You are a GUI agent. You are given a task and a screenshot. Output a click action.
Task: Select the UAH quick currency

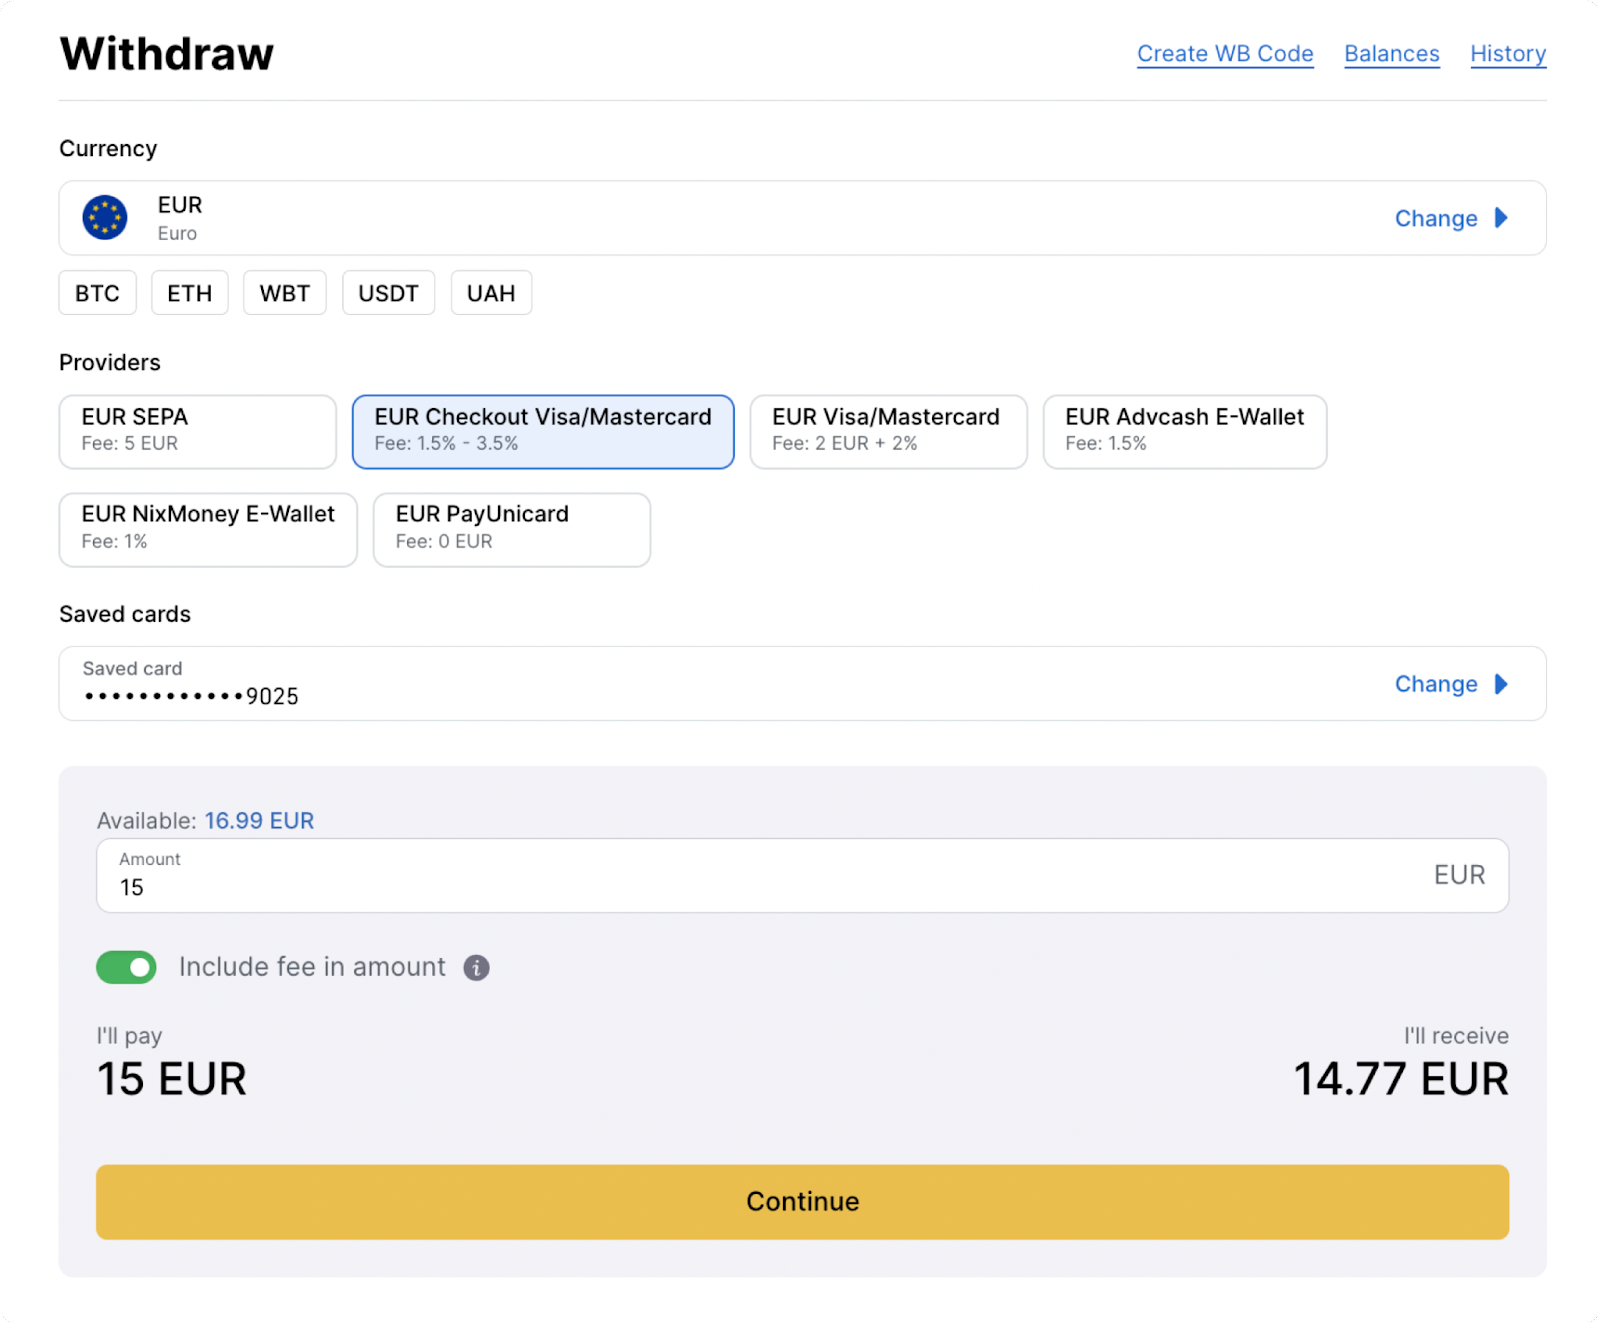pos(491,293)
